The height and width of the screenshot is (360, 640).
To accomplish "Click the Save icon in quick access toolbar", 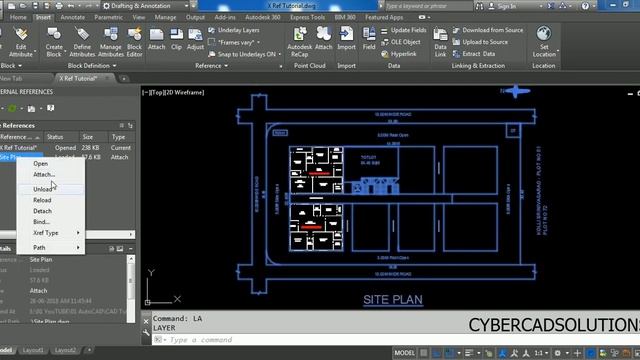I will [36, 6].
